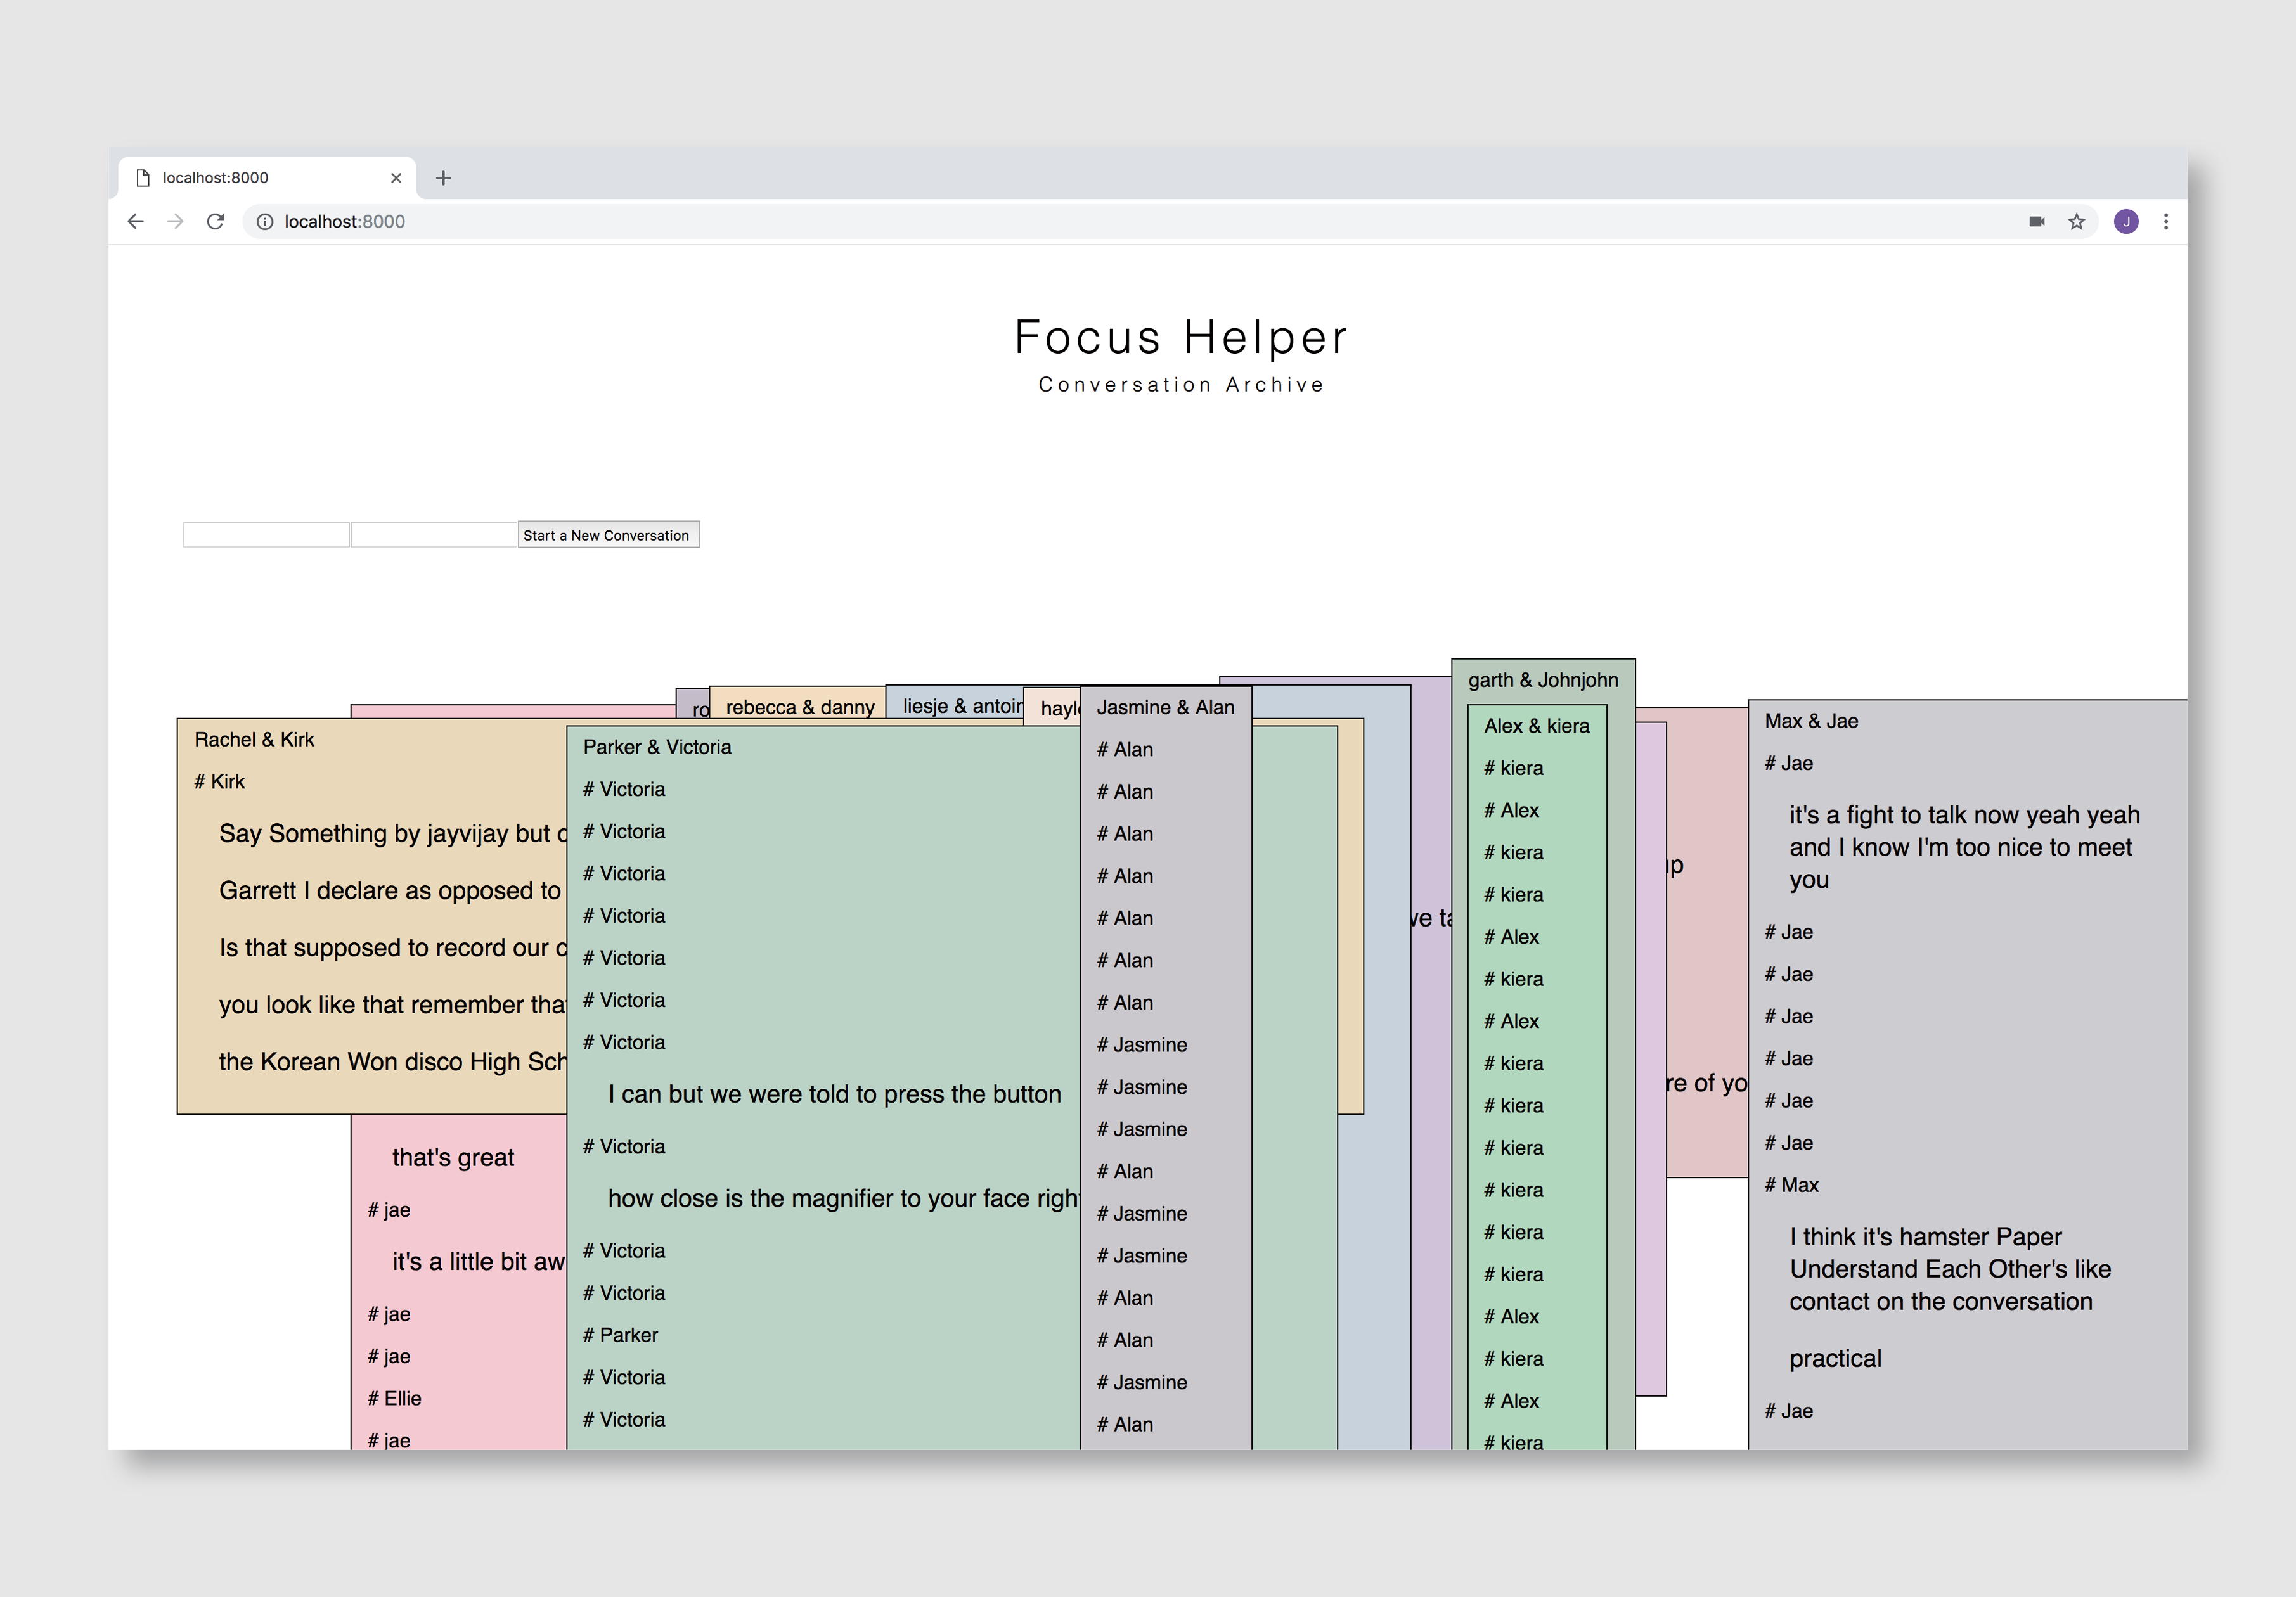Open a new browser tab
The width and height of the screenshot is (2296, 1597).
443,178
